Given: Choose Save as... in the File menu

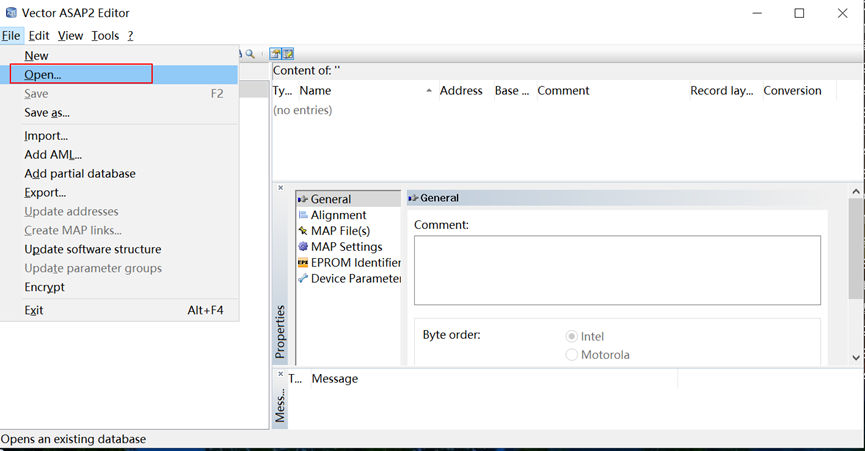Looking at the screenshot, I should 120,112.
